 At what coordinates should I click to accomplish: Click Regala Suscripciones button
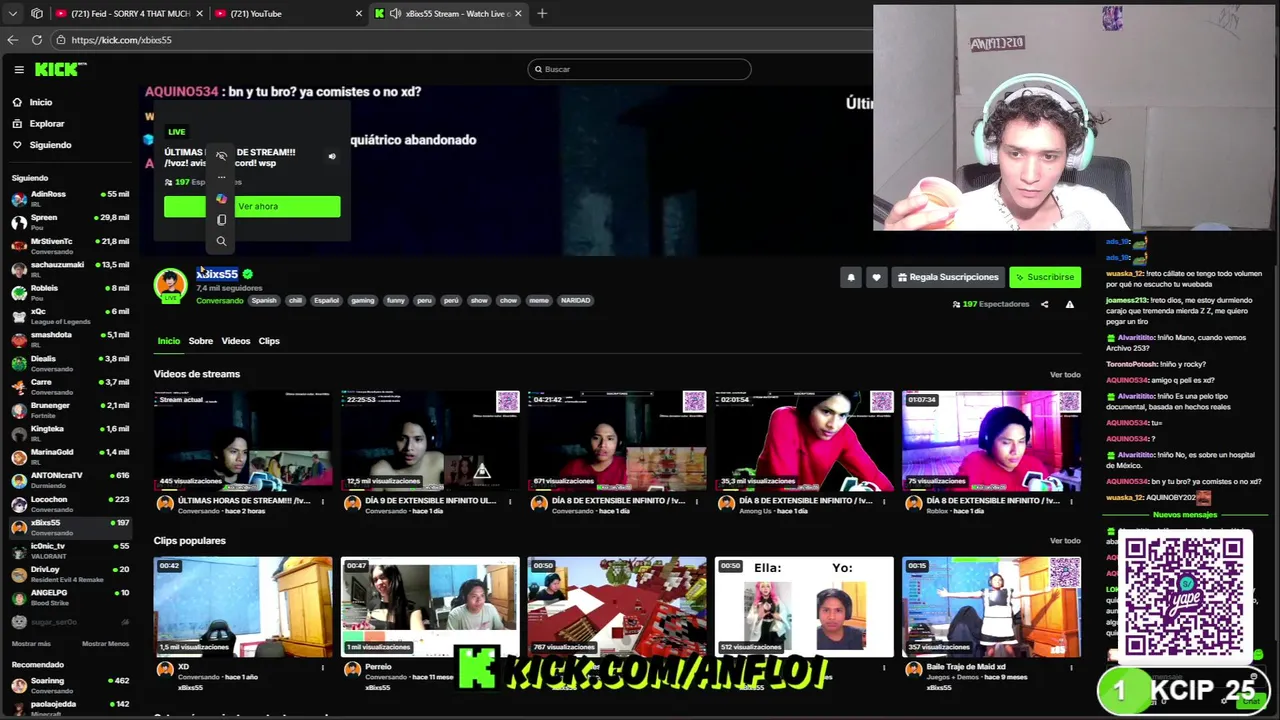click(947, 277)
